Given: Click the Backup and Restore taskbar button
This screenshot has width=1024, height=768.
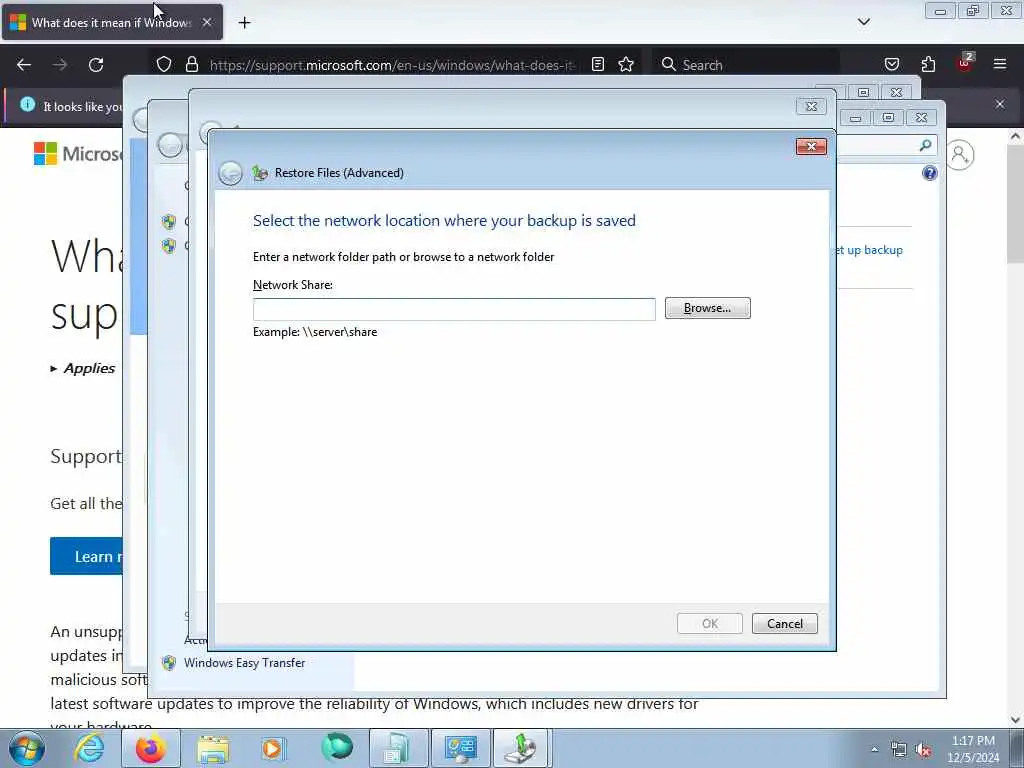Looking at the screenshot, I should point(522,748).
